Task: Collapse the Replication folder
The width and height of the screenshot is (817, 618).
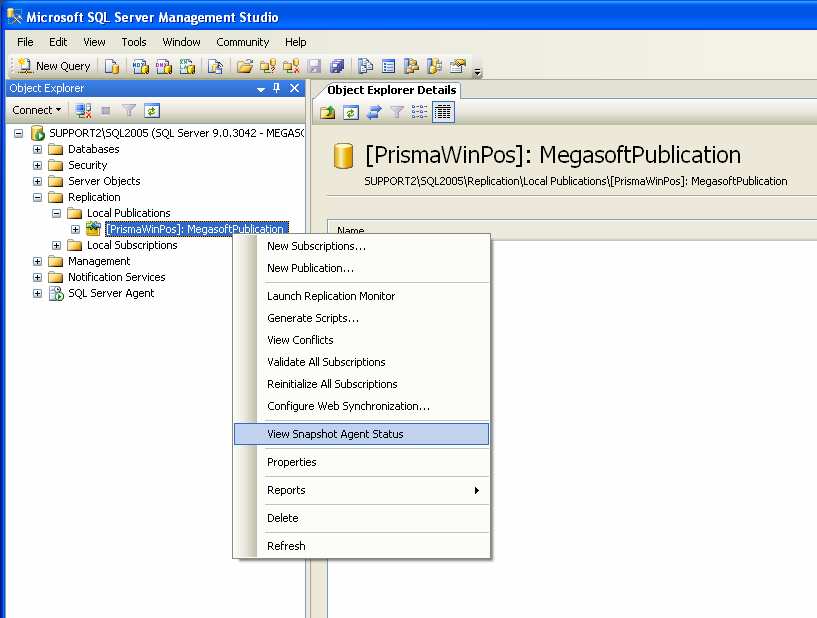Action: (38, 197)
